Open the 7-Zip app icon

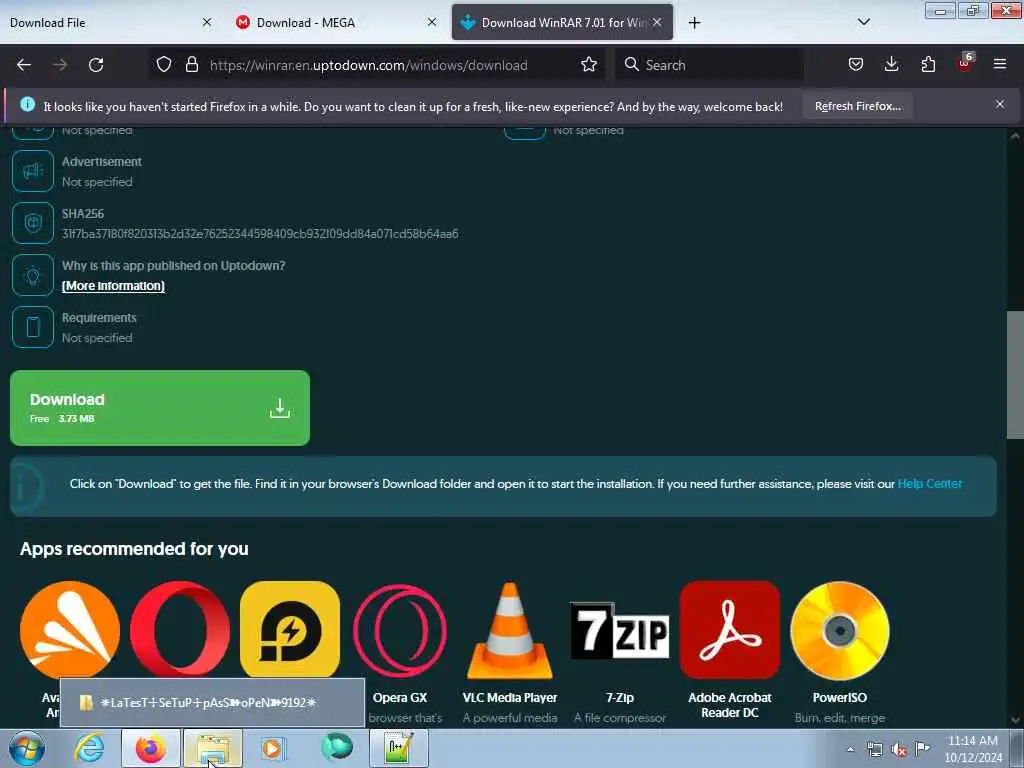click(620, 630)
